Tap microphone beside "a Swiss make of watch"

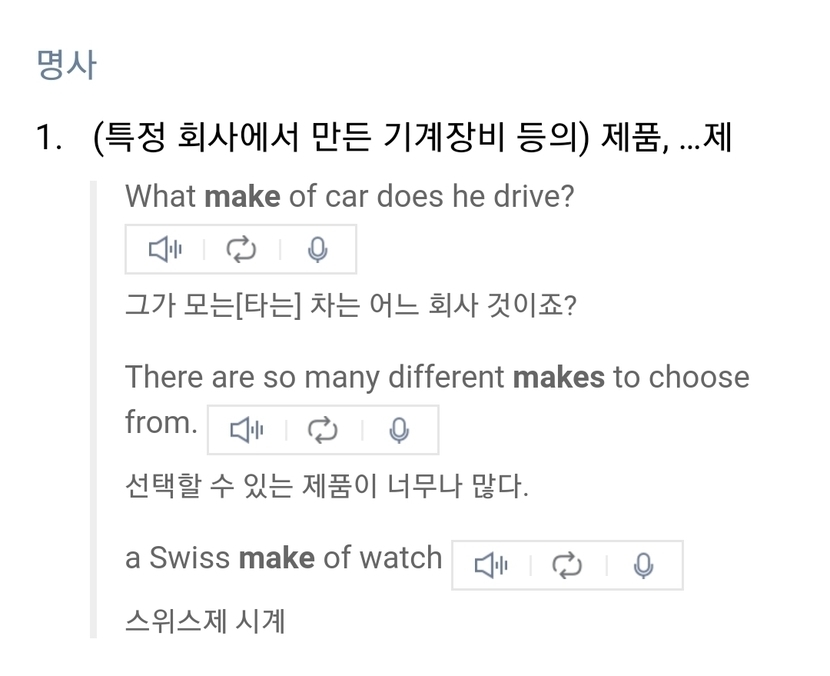pyautogui.click(x=644, y=566)
